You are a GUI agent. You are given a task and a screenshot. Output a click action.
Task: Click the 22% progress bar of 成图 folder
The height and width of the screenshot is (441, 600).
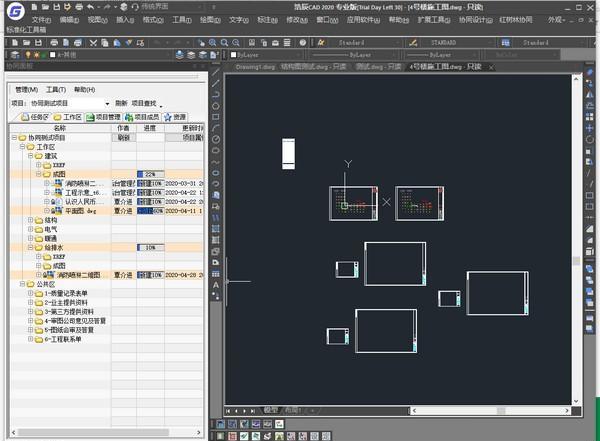tap(151, 174)
